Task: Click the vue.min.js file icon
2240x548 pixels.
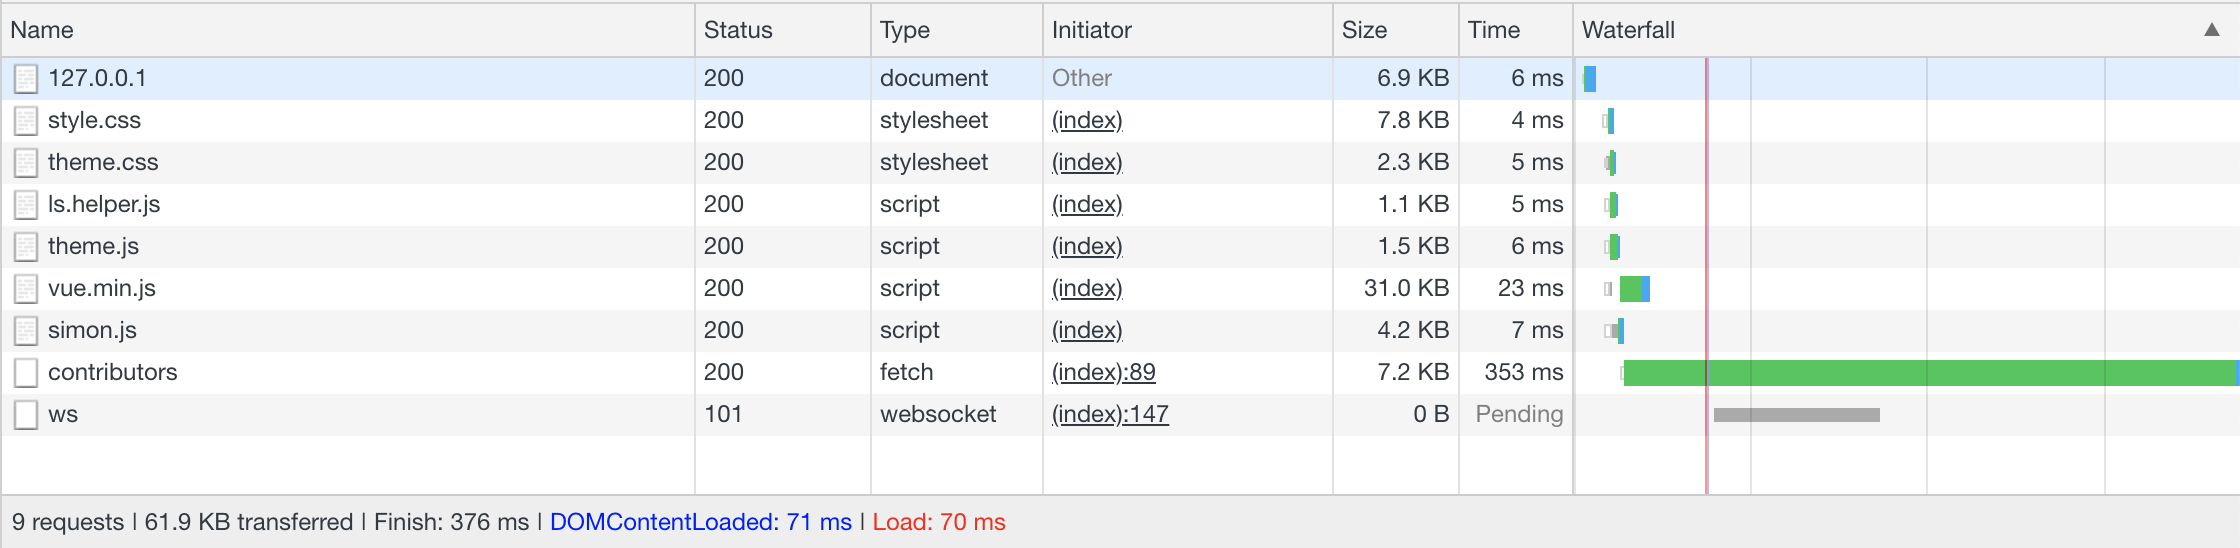Action: click(x=26, y=289)
